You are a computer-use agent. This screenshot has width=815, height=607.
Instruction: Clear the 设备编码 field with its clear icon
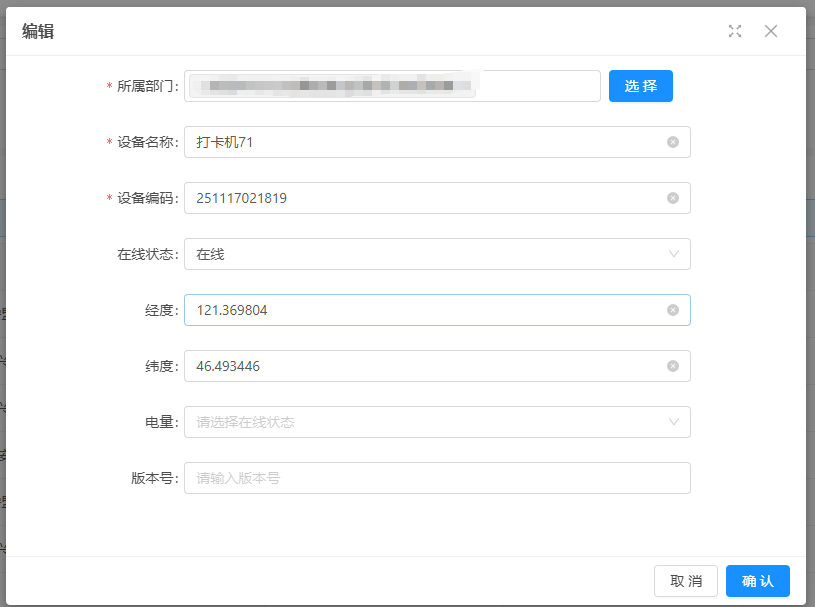(x=673, y=198)
